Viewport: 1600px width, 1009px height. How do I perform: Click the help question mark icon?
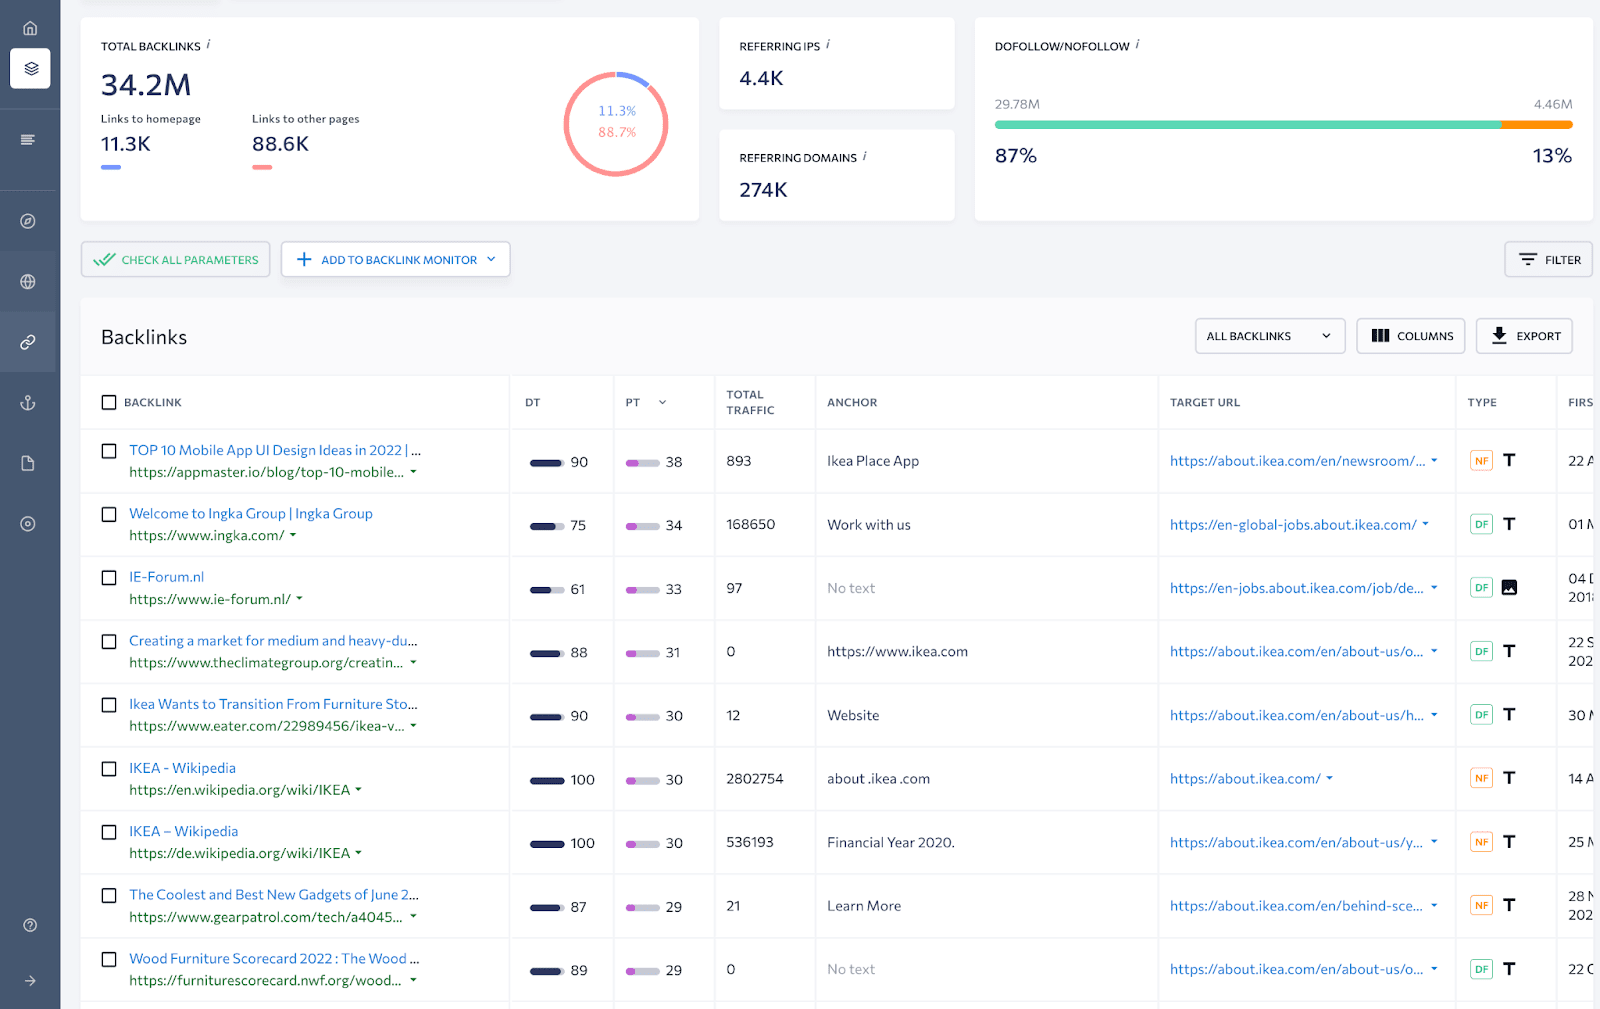click(29, 925)
